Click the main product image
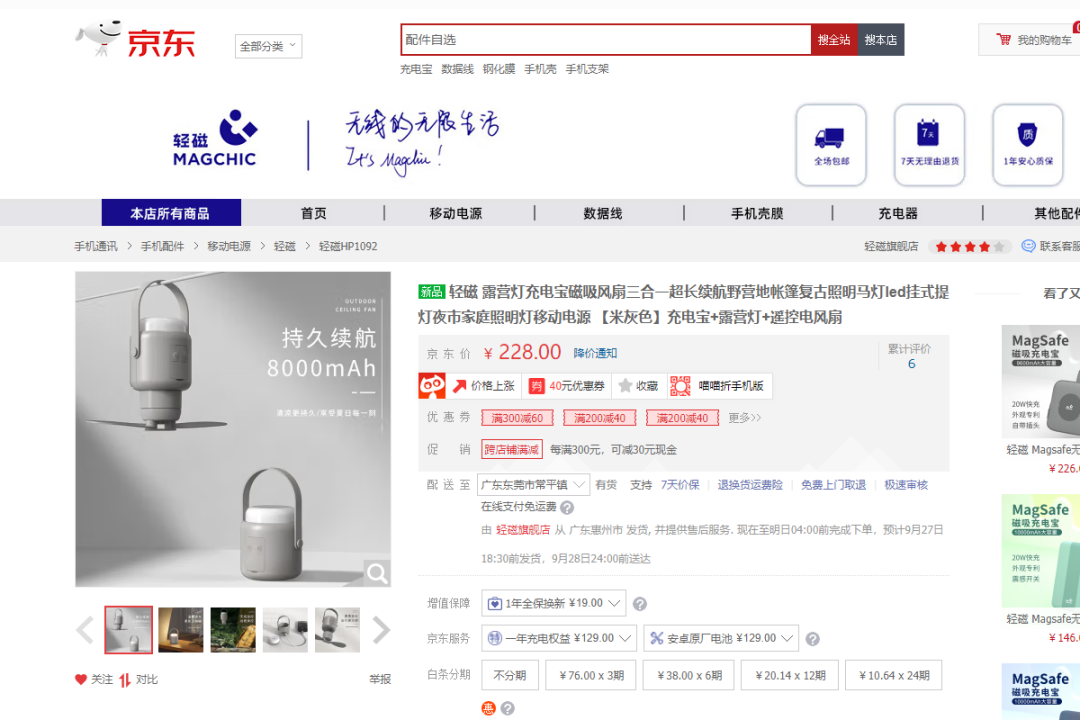 [233, 429]
